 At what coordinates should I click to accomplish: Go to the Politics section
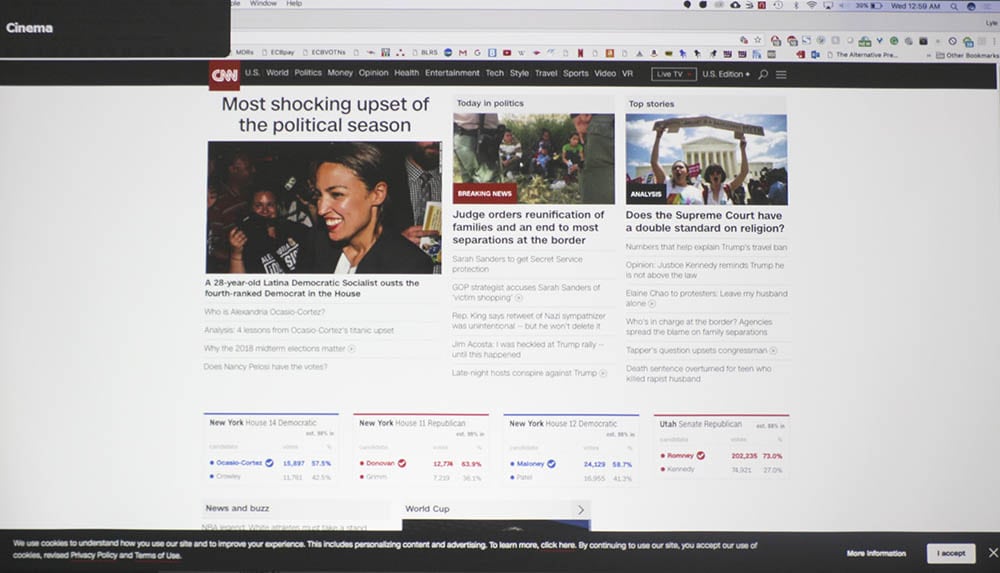308,73
